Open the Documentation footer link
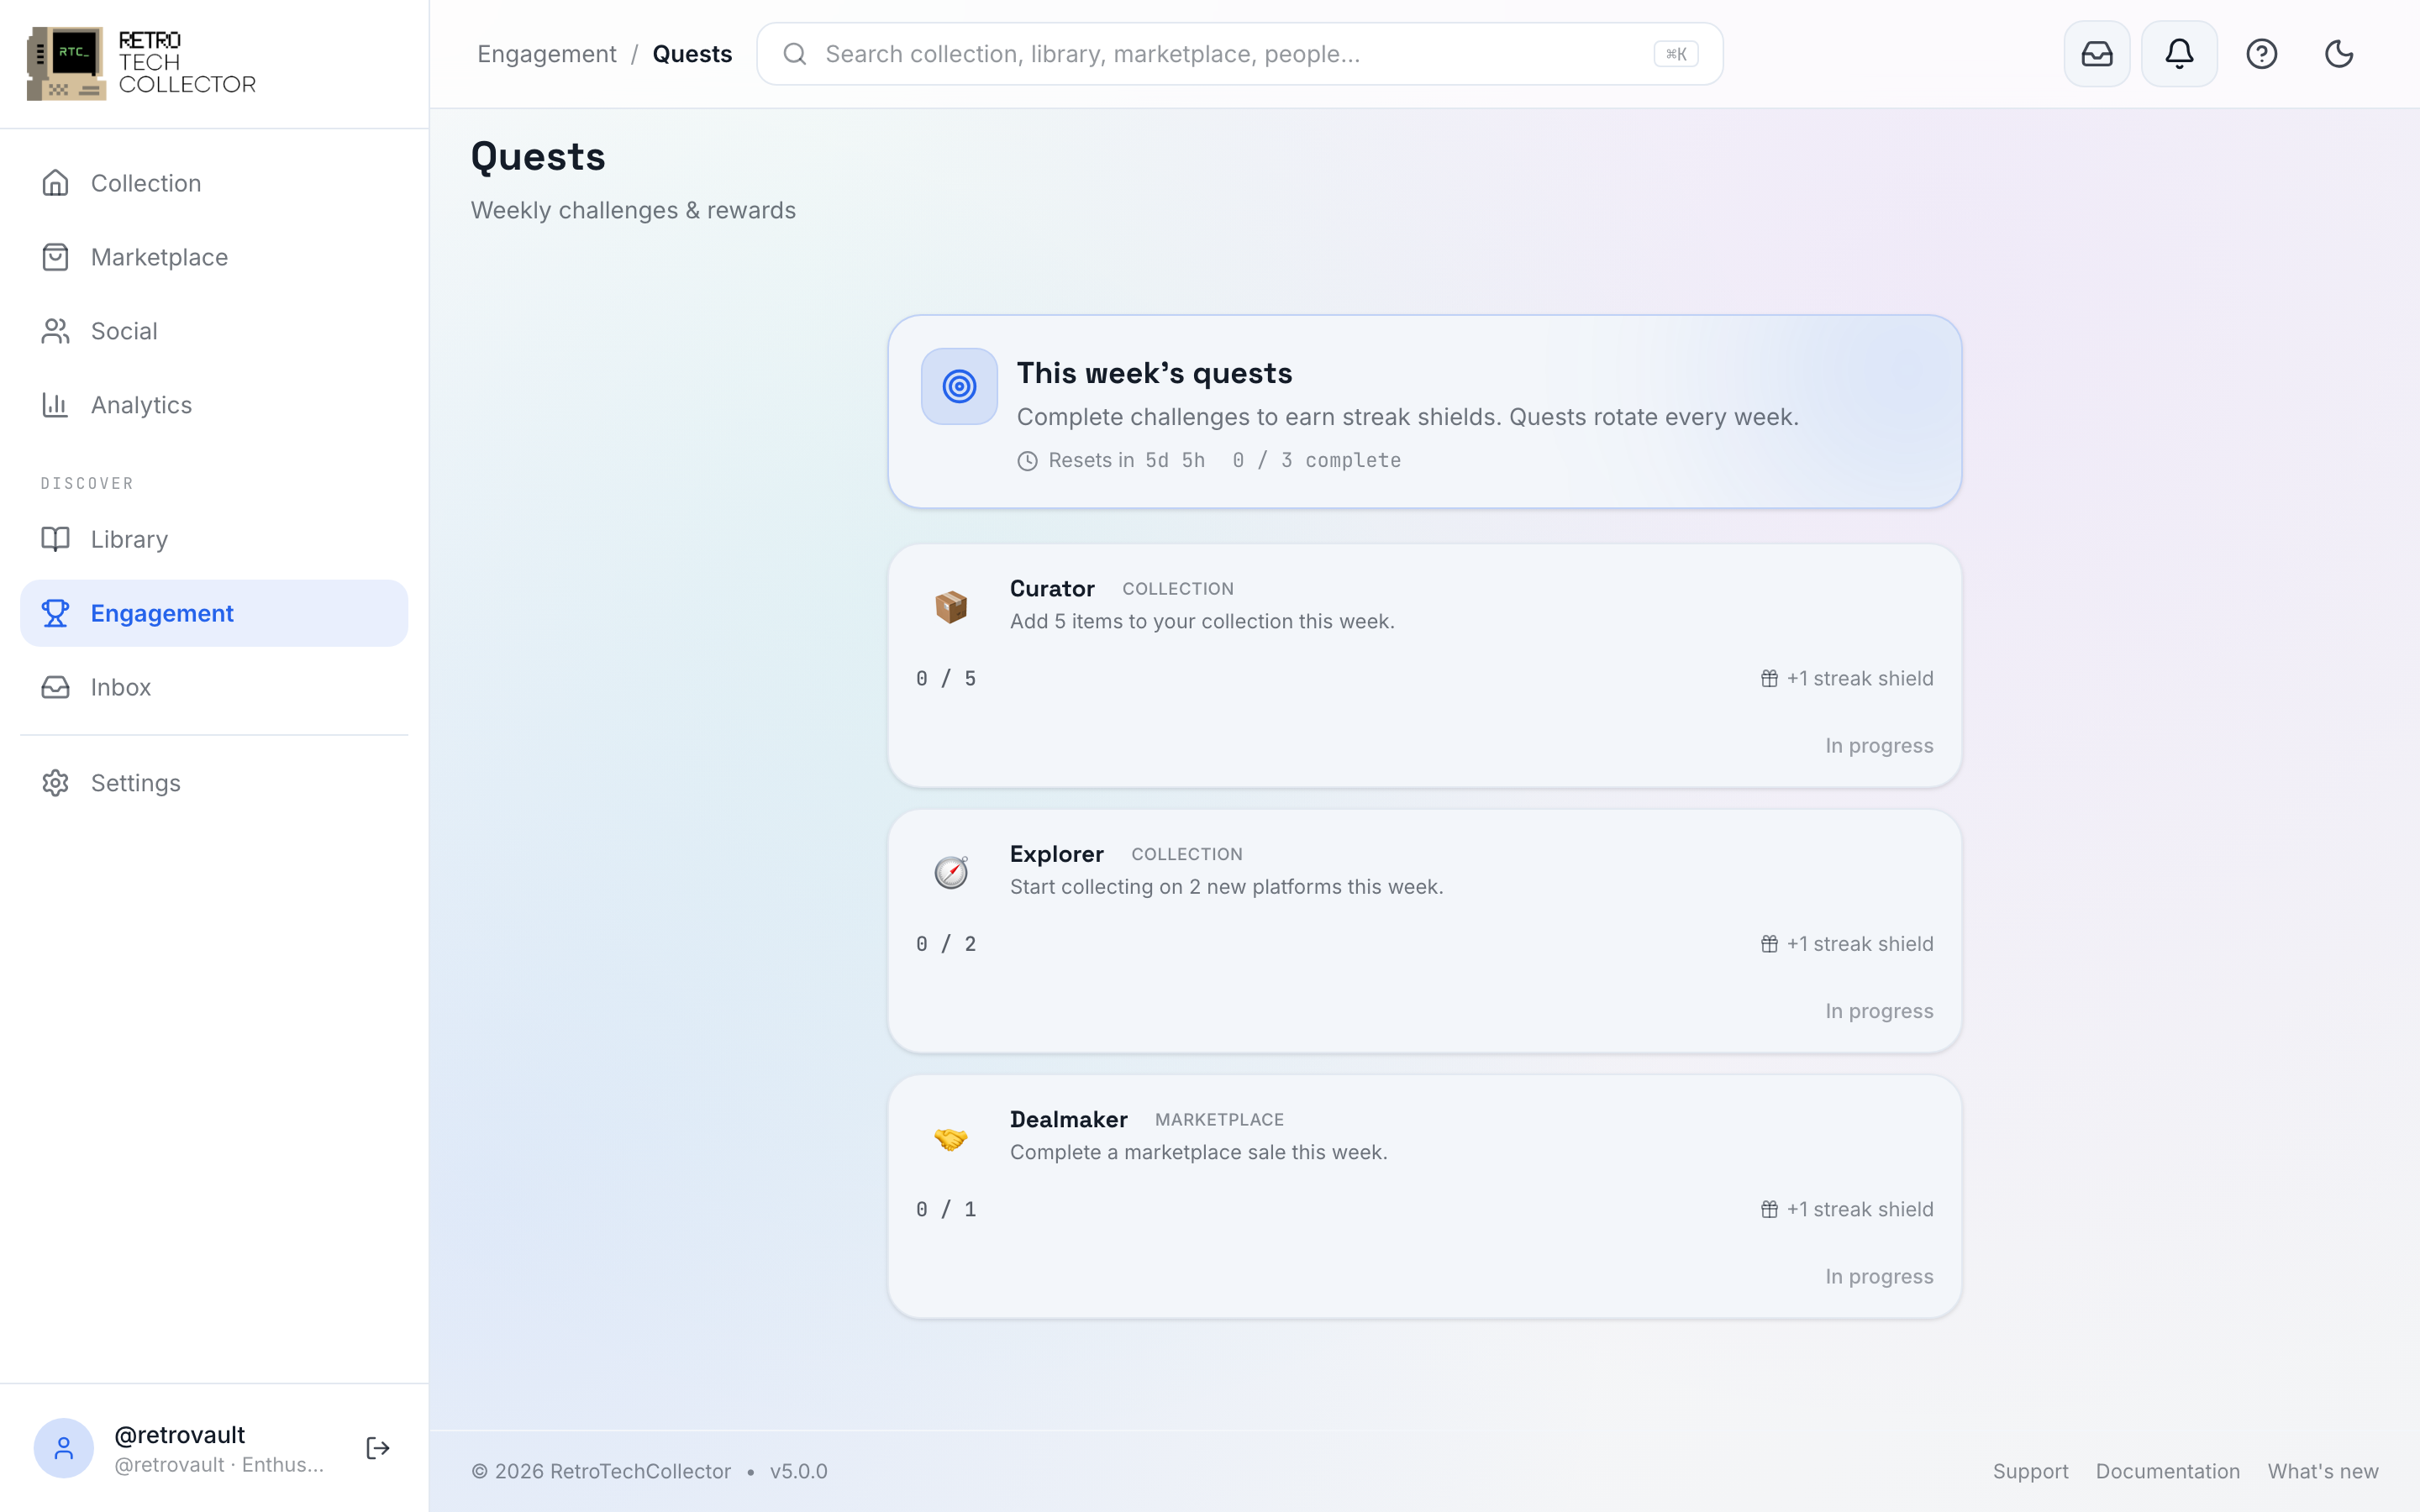Viewport: 2420px width, 1512px height. tap(2167, 1471)
